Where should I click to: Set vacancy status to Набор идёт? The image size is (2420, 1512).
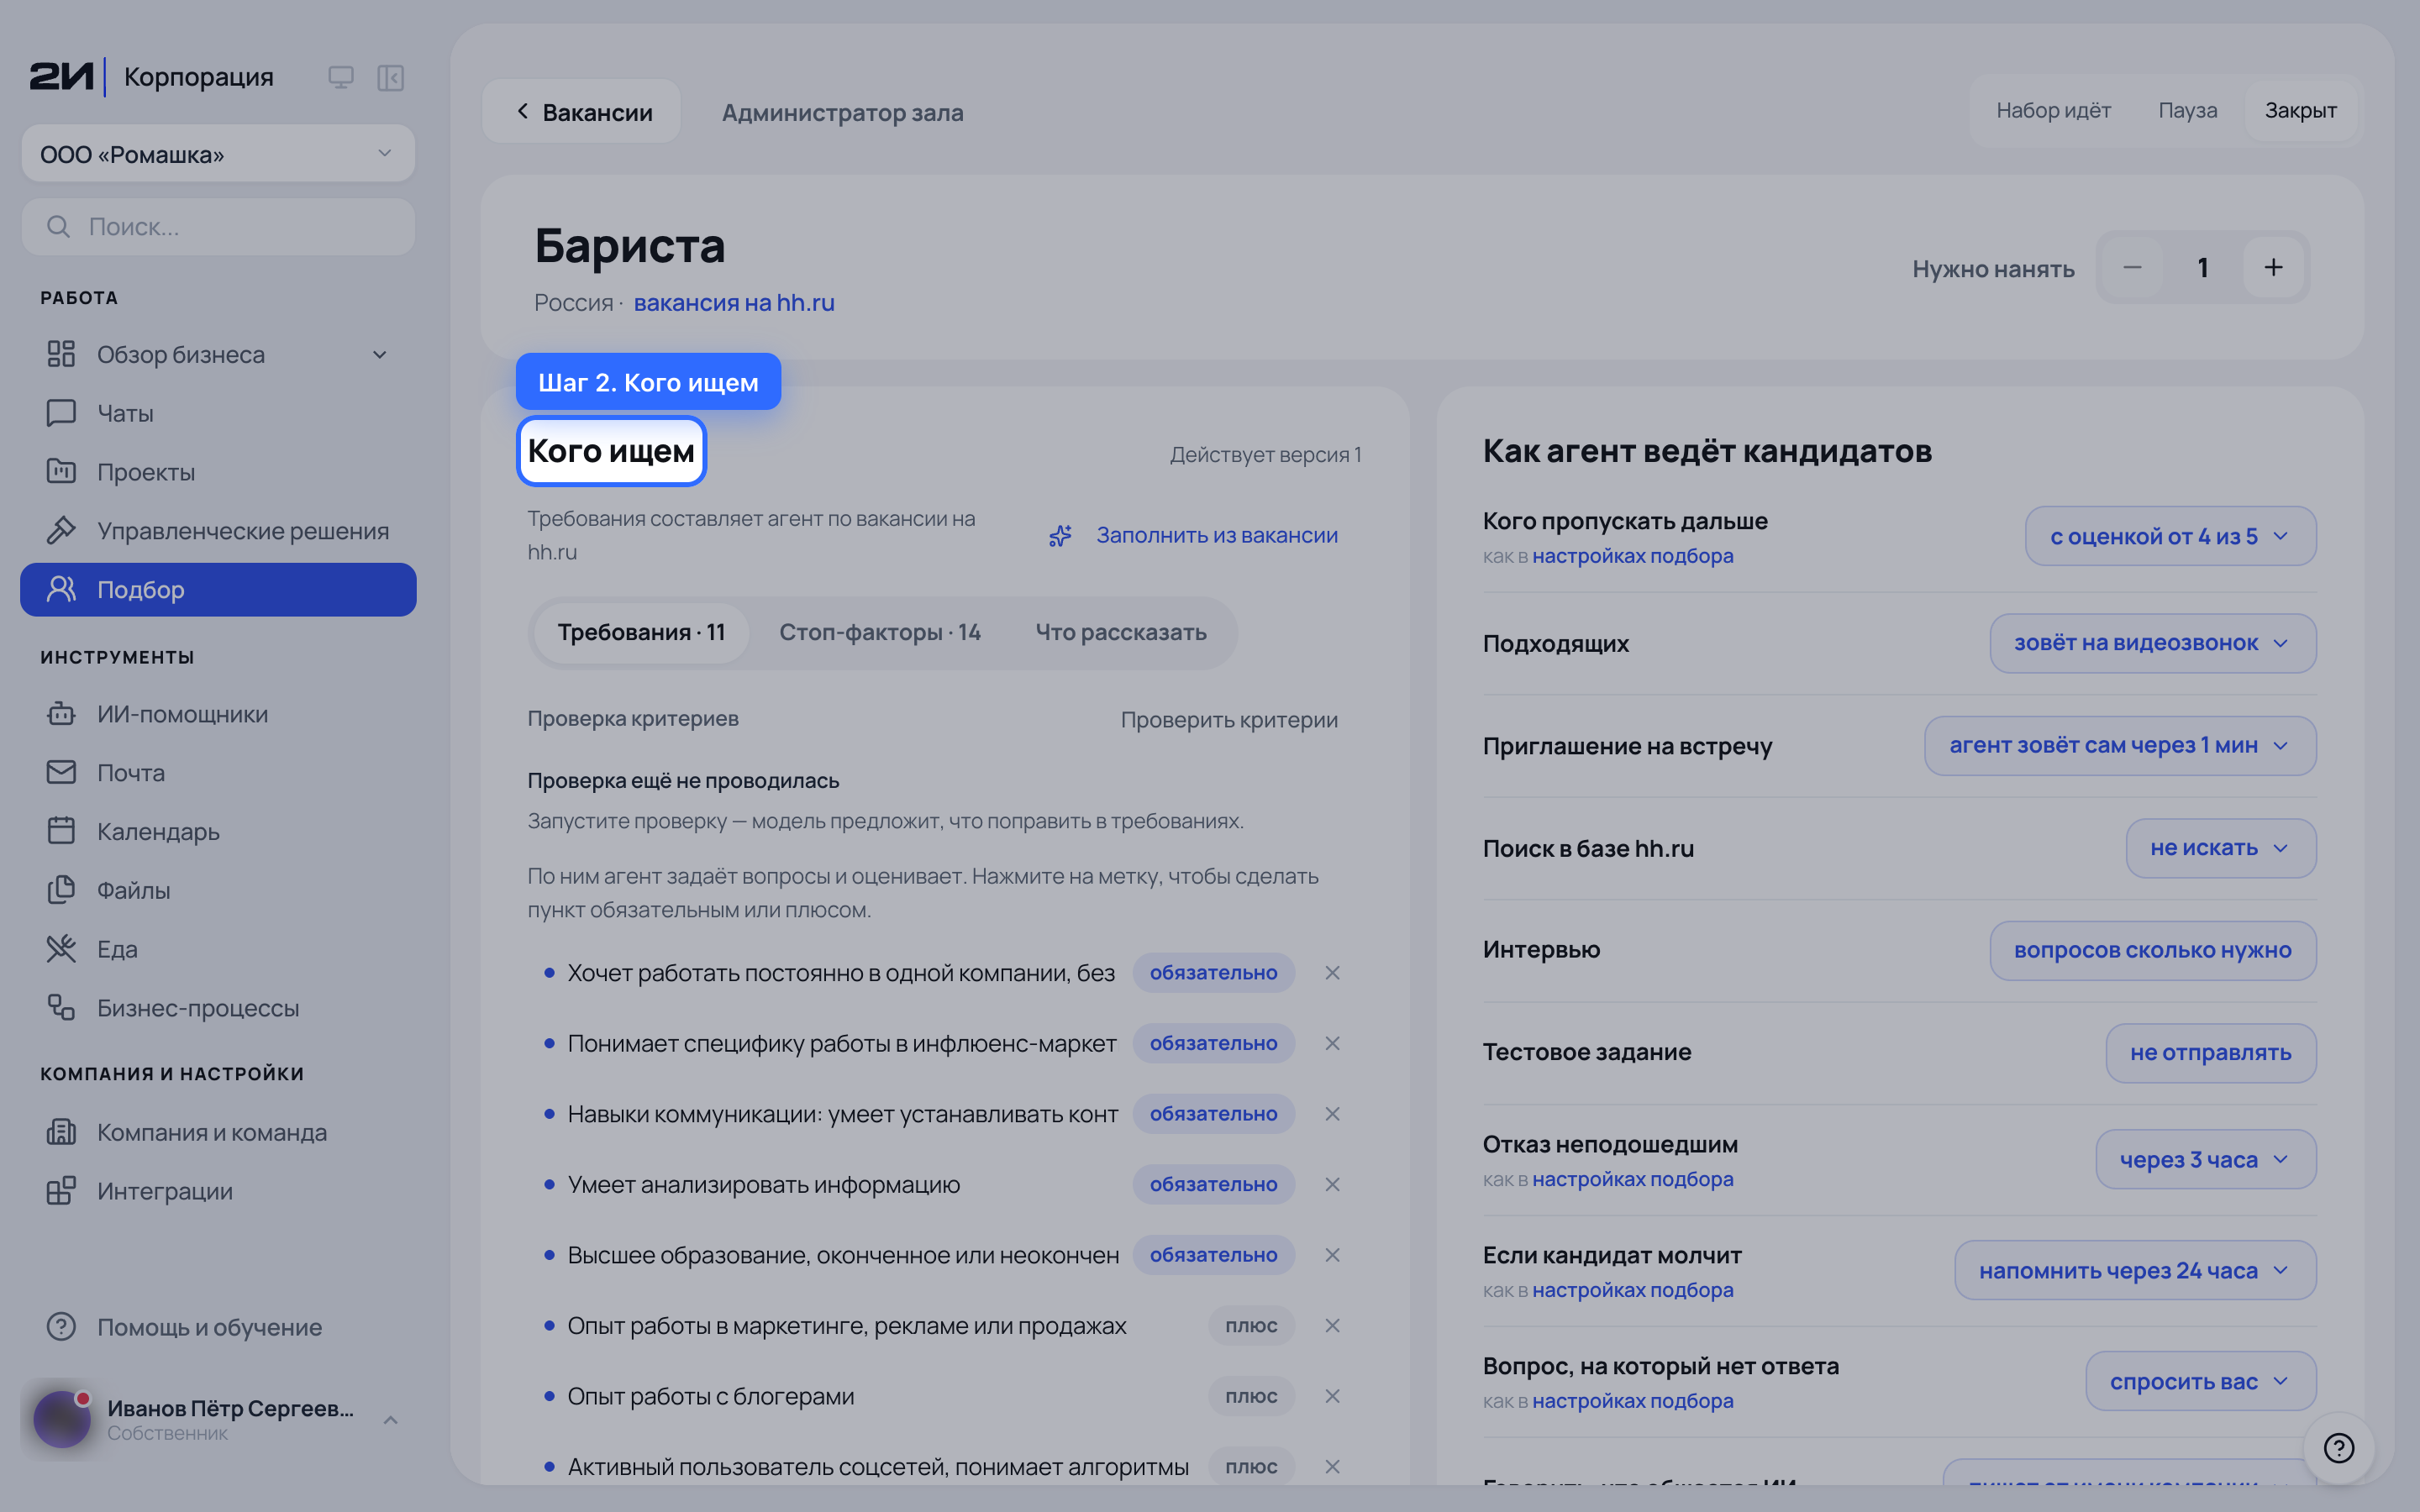[x=2053, y=110]
